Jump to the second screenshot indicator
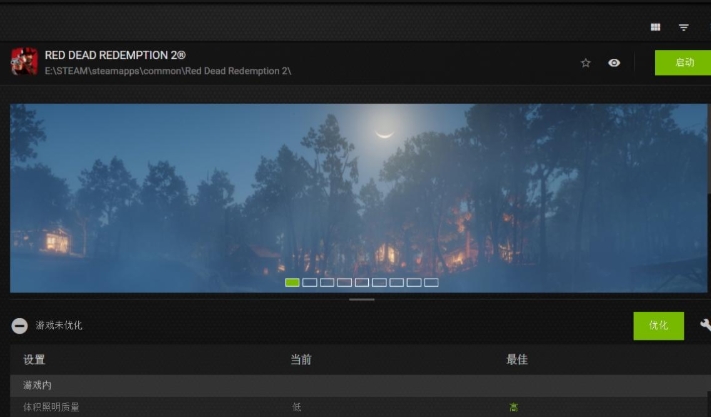The image size is (711, 417). coord(310,282)
